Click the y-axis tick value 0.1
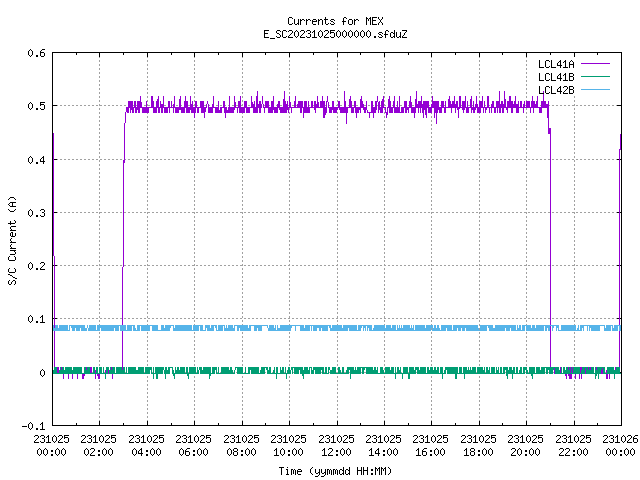640x480 pixels. point(37,319)
